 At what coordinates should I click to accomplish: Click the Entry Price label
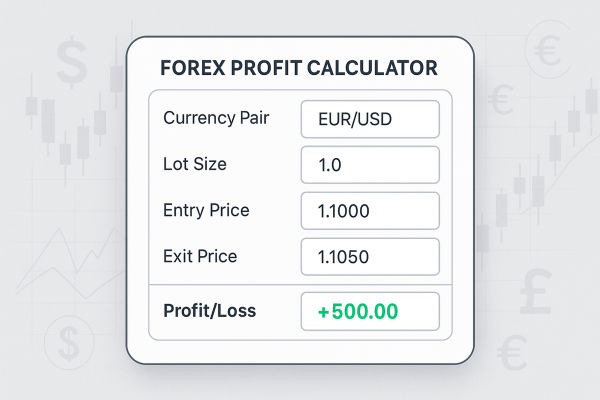pos(206,210)
